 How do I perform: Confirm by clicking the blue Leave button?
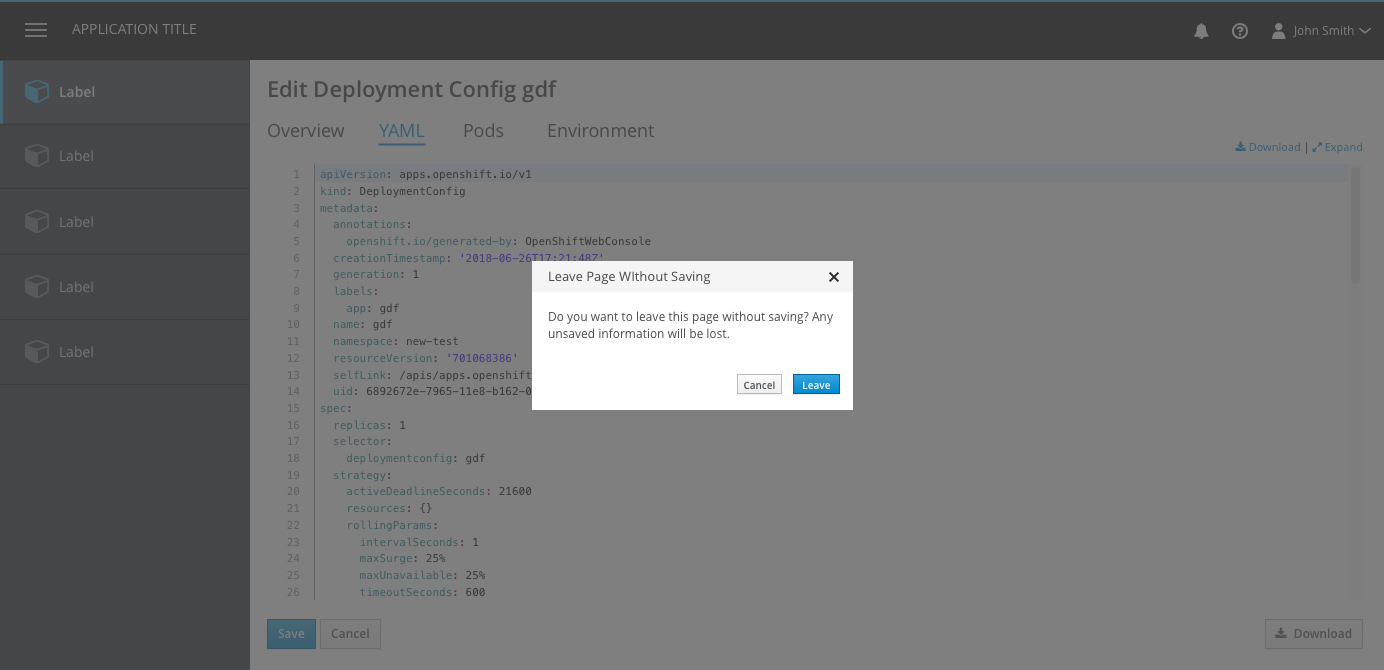pyautogui.click(x=816, y=385)
